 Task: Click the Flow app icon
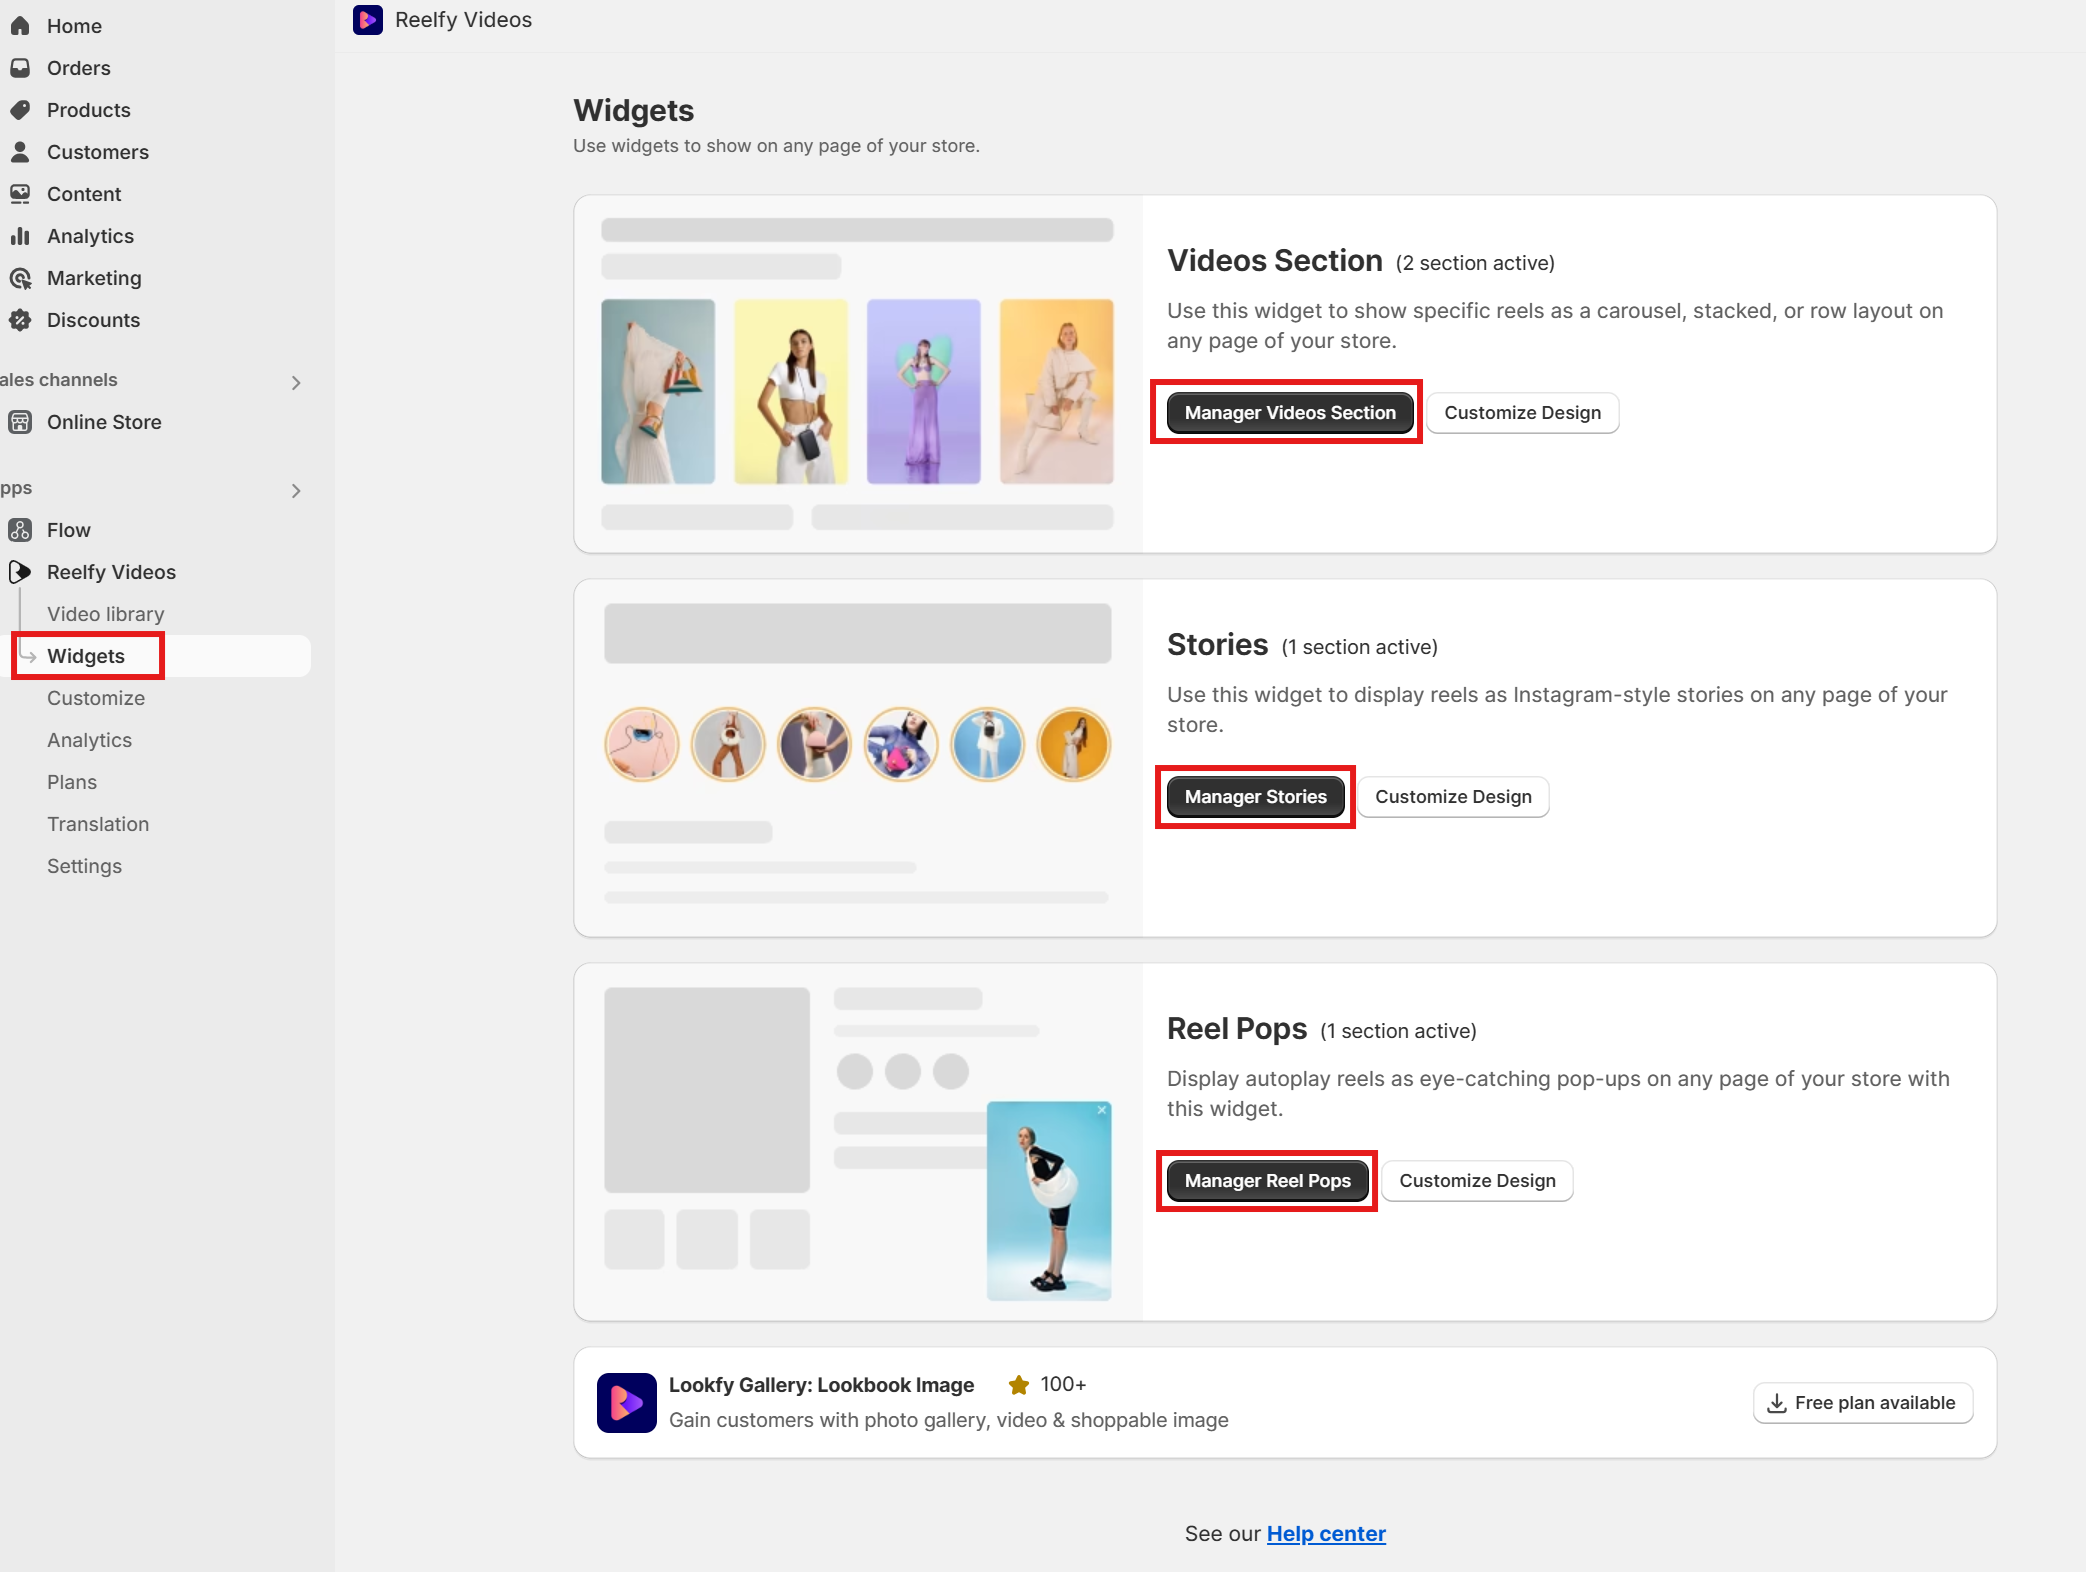pyautogui.click(x=20, y=530)
